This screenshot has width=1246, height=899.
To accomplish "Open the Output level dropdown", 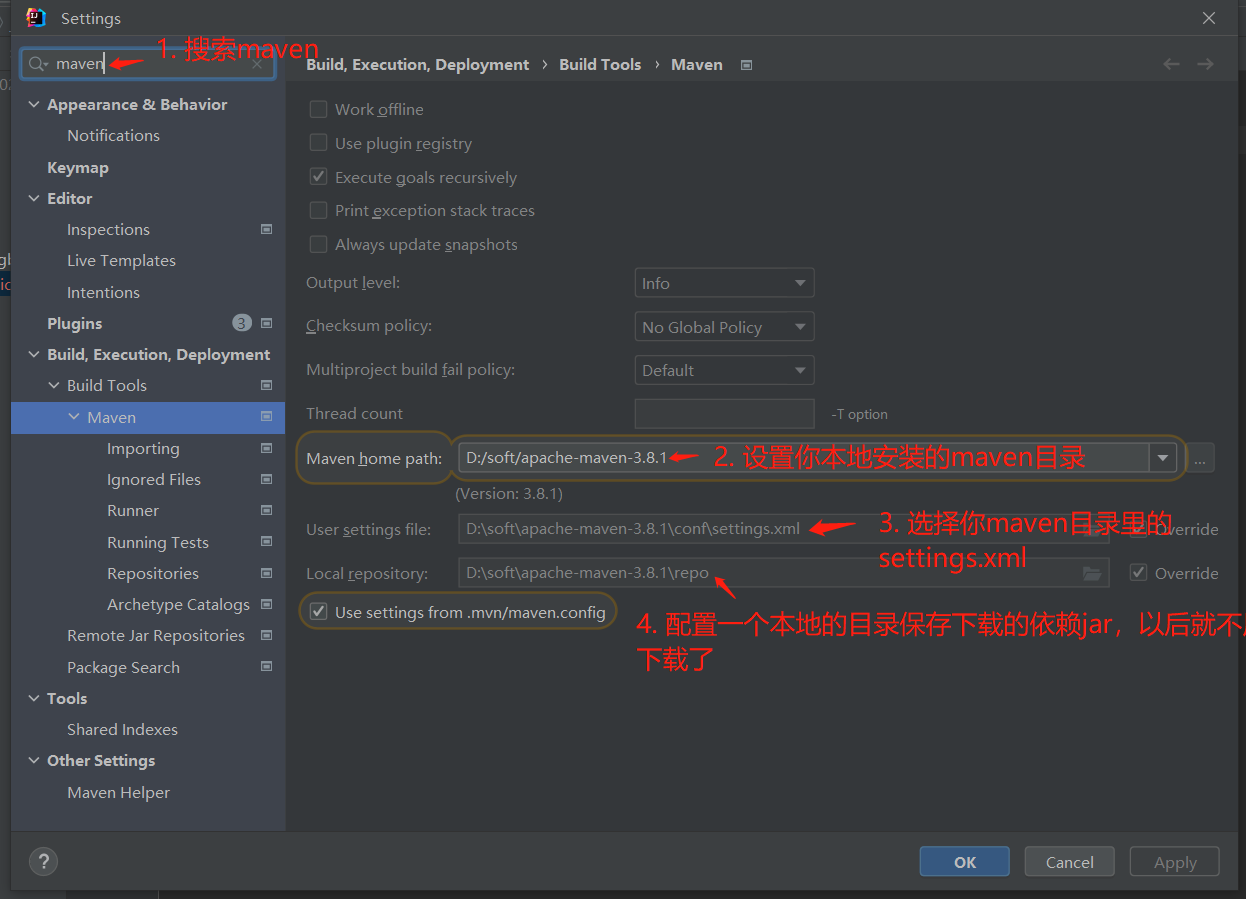I will pyautogui.click(x=724, y=283).
